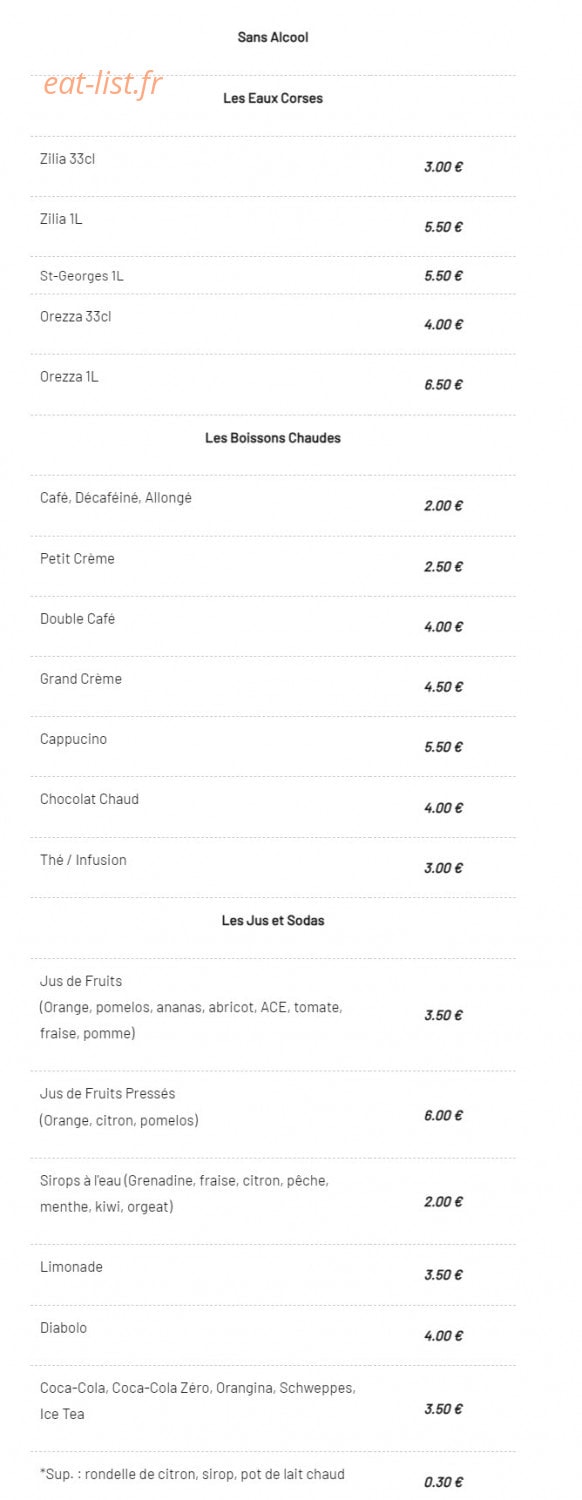Select the Chocolat Chaud item
This screenshot has width=582, height=1500.
(89, 799)
